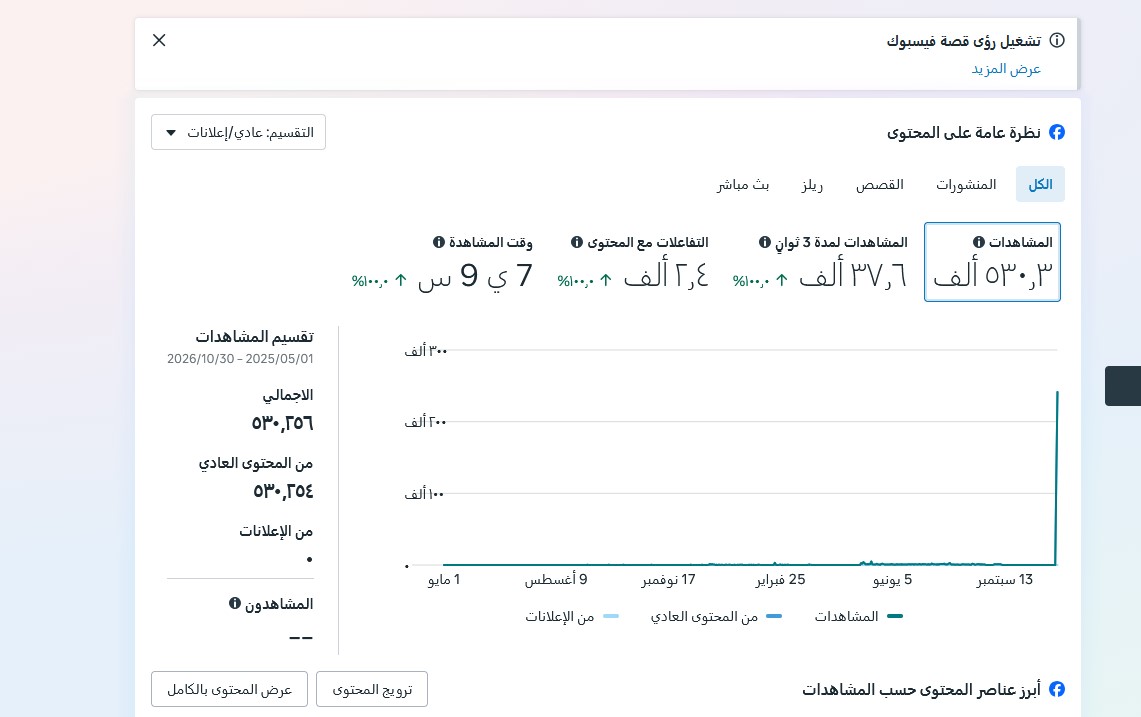Click the dark tab at the right edge
The width and height of the screenshot is (1141, 717).
point(1123,386)
